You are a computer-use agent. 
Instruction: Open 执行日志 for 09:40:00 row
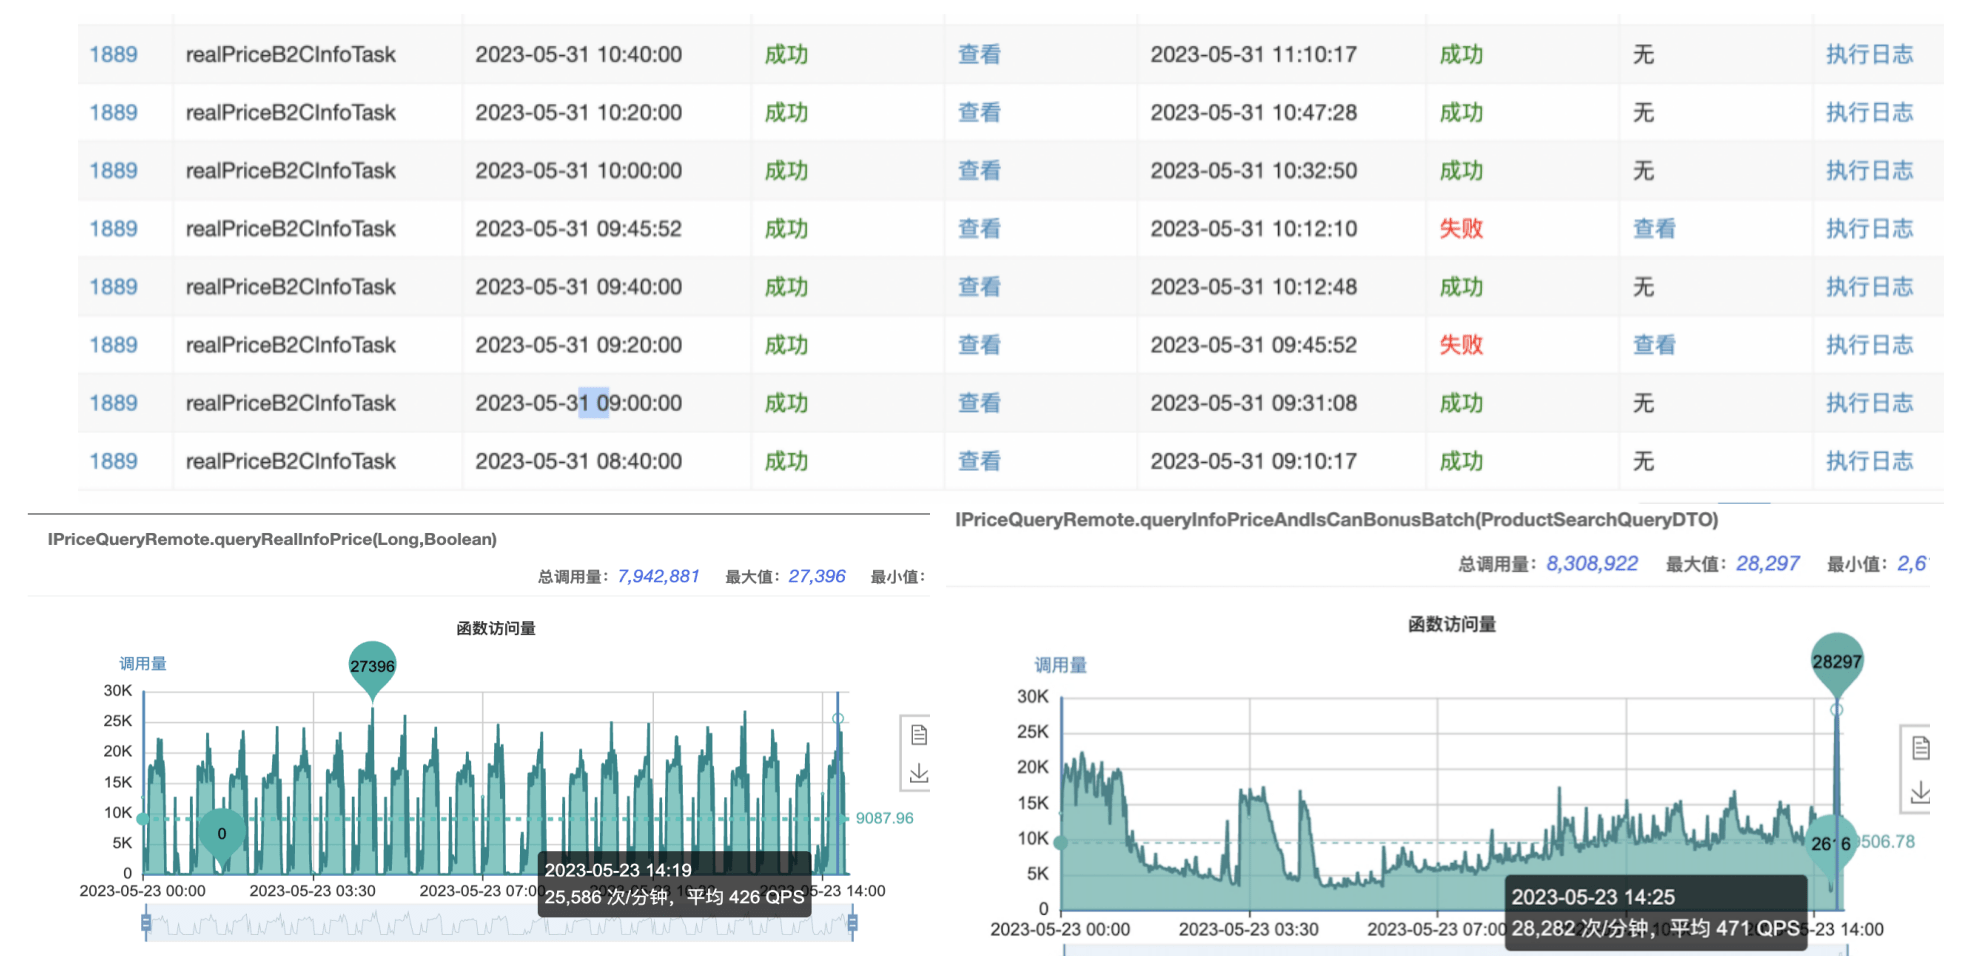pyautogui.click(x=1869, y=286)
